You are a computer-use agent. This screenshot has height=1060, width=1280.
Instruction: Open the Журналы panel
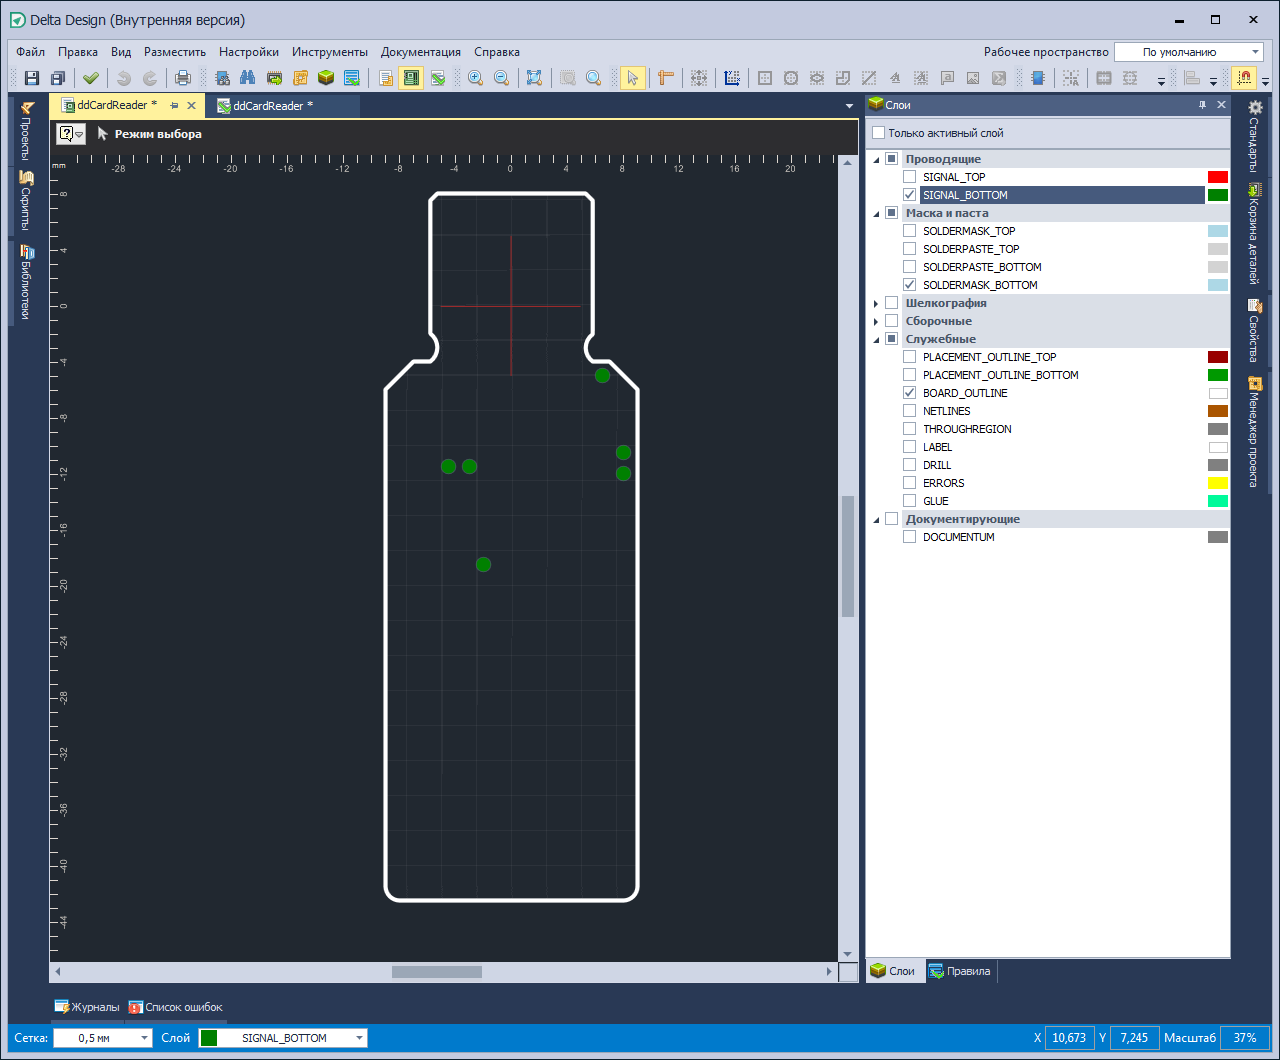click(87, 1007)
